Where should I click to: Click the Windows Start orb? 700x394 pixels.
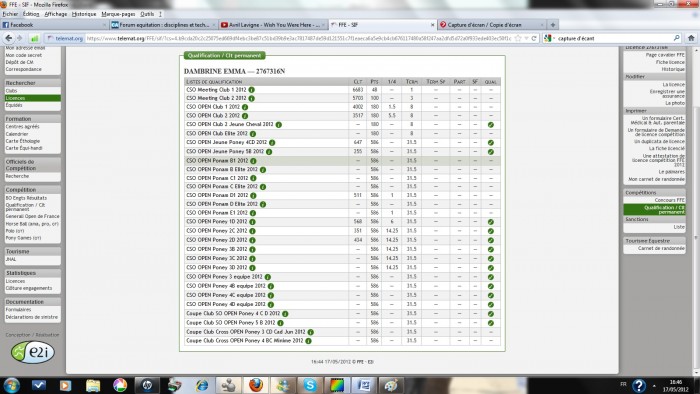pyautogui.click(x=11, y=385)
